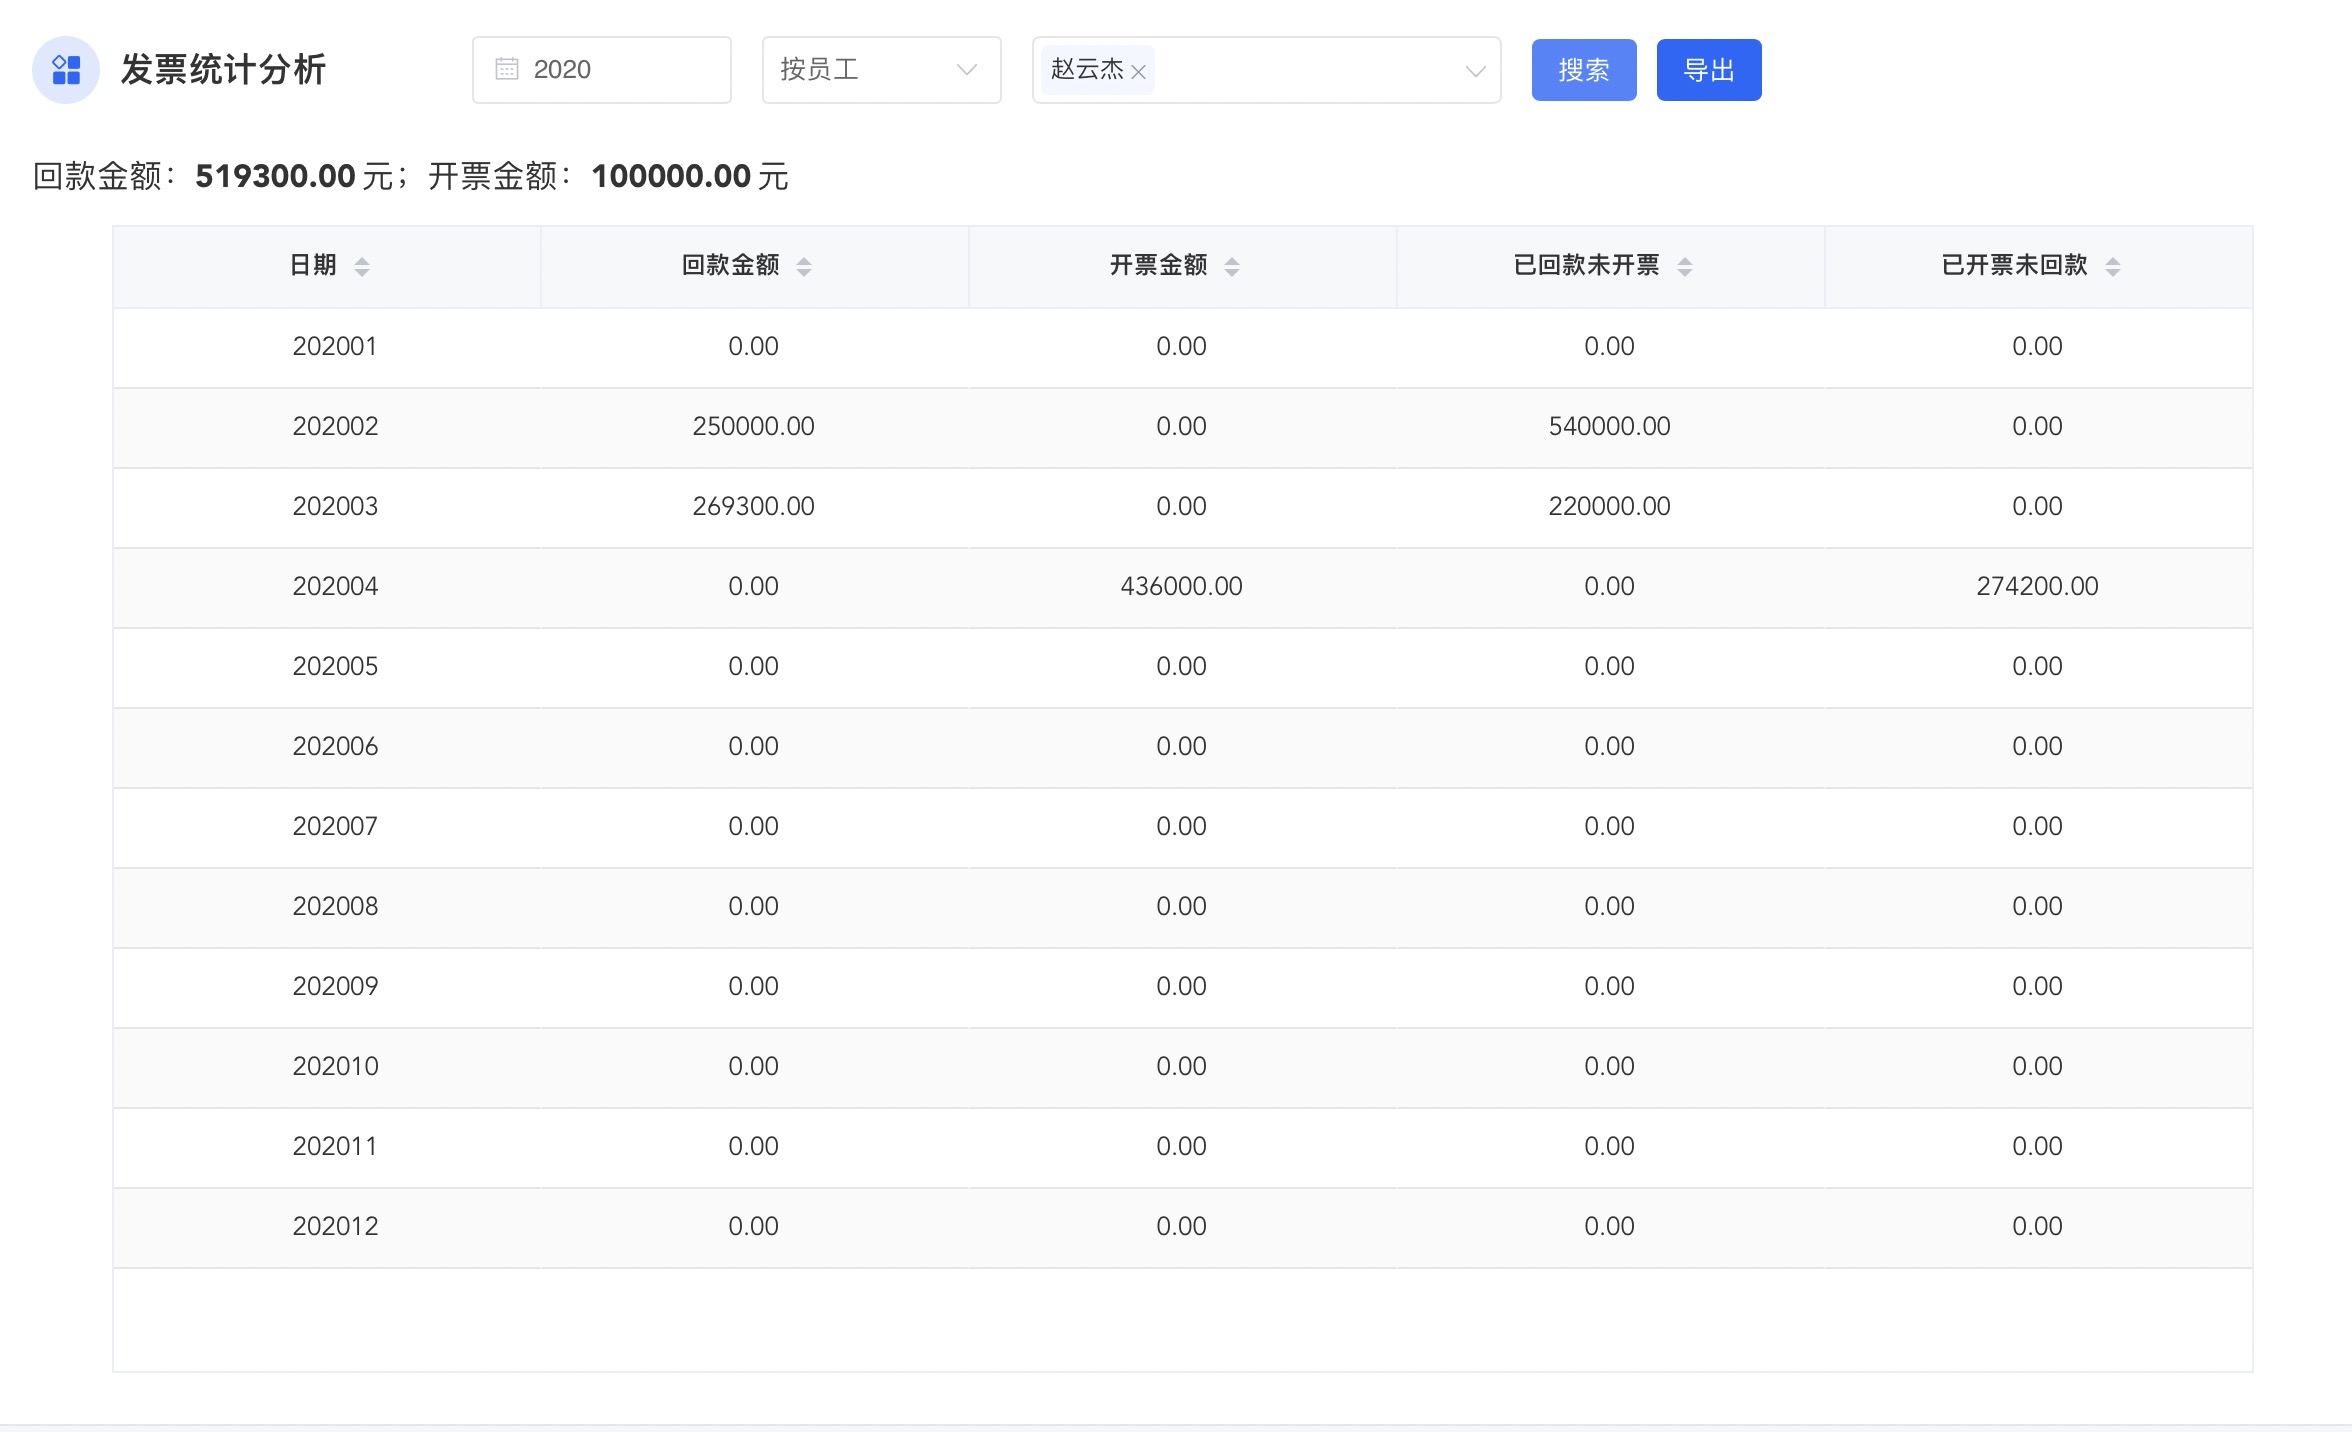
Task: Select the 202012 date cell
Action: coord(336,1226)
